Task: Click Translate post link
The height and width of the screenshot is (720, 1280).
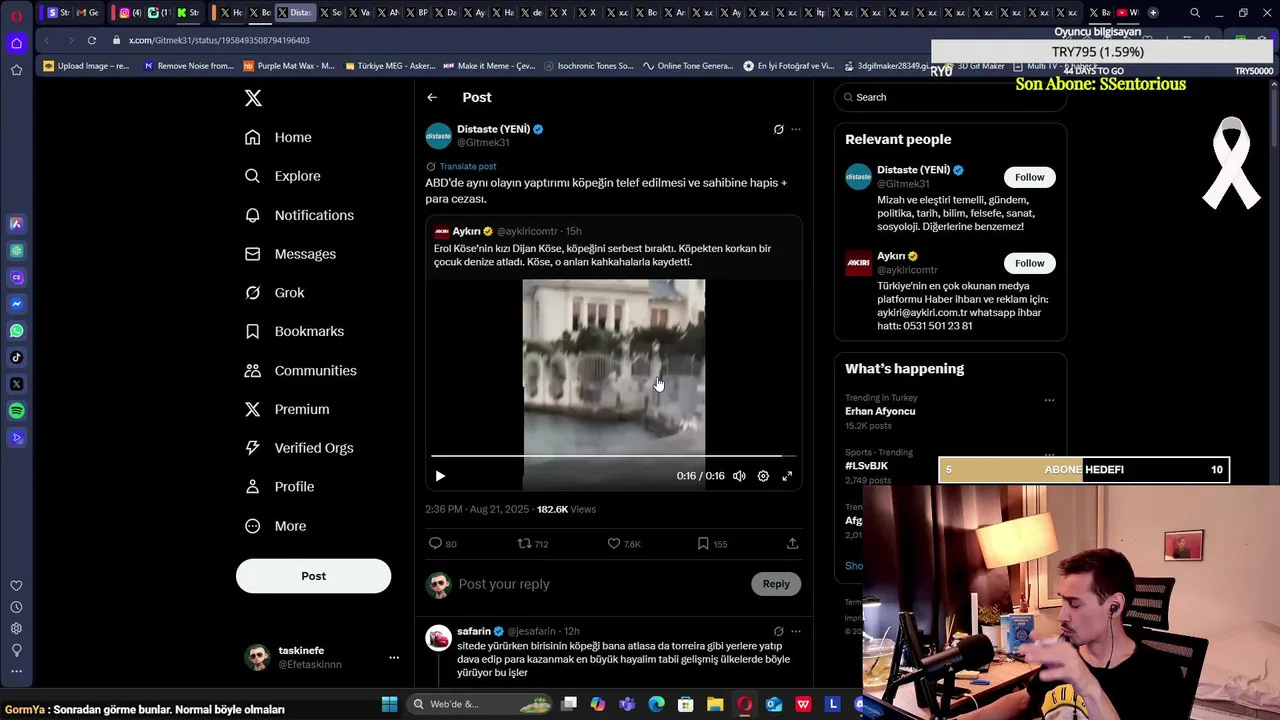Action: 468,166
